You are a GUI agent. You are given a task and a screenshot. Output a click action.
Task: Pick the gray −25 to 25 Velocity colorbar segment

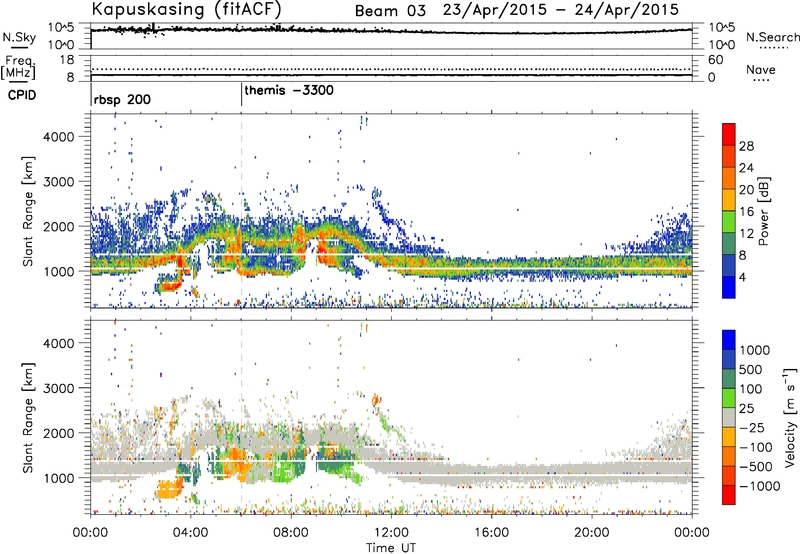729,418
